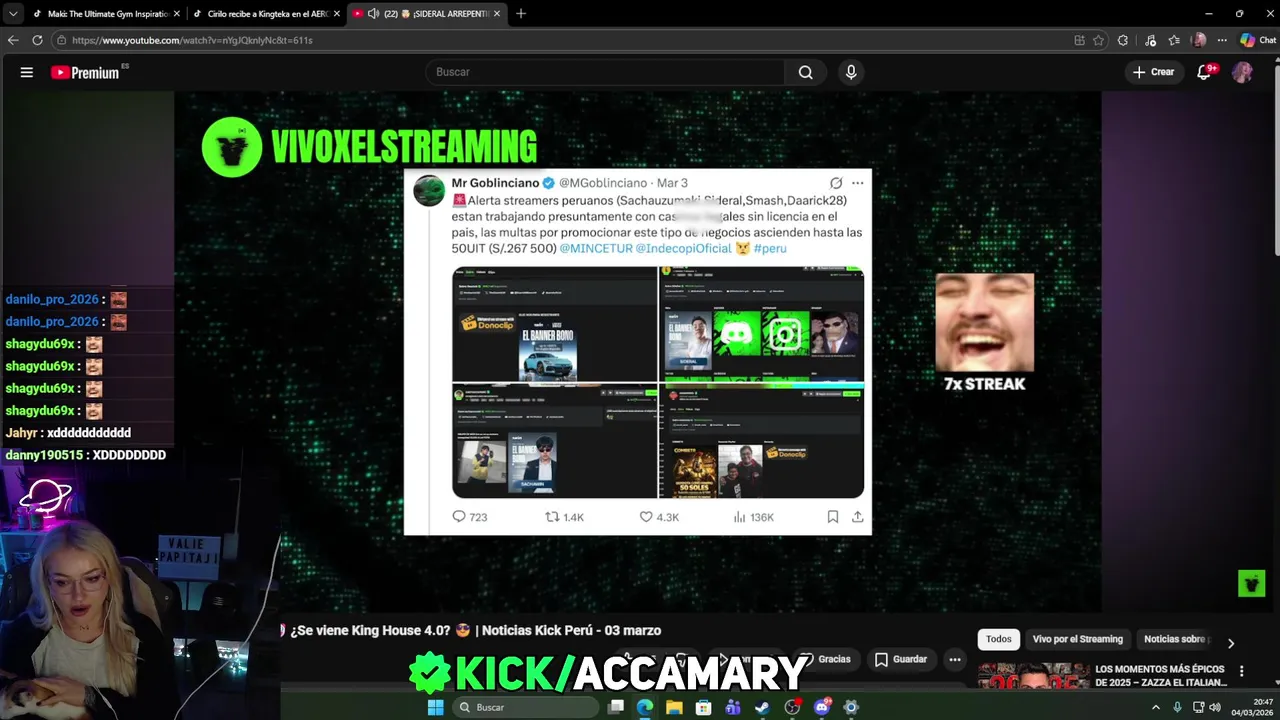Open Discord from the taskbar
1280x720 pixels.
(822, 707)
